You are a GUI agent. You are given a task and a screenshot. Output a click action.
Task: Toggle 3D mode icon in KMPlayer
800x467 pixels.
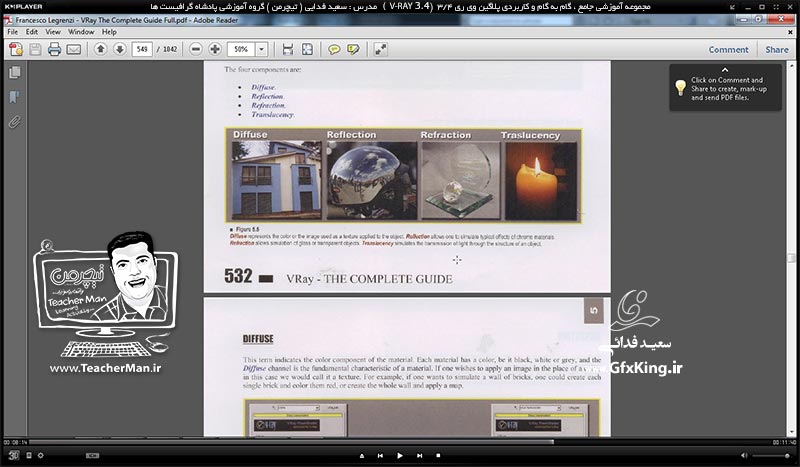pyautogui.click(x=14, y=455)
